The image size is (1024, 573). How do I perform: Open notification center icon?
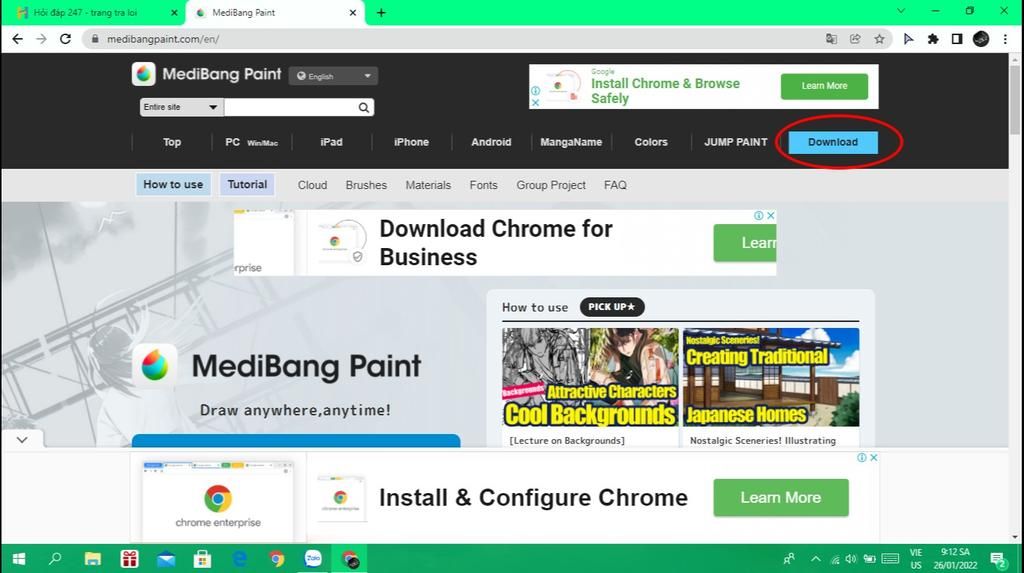998,559
